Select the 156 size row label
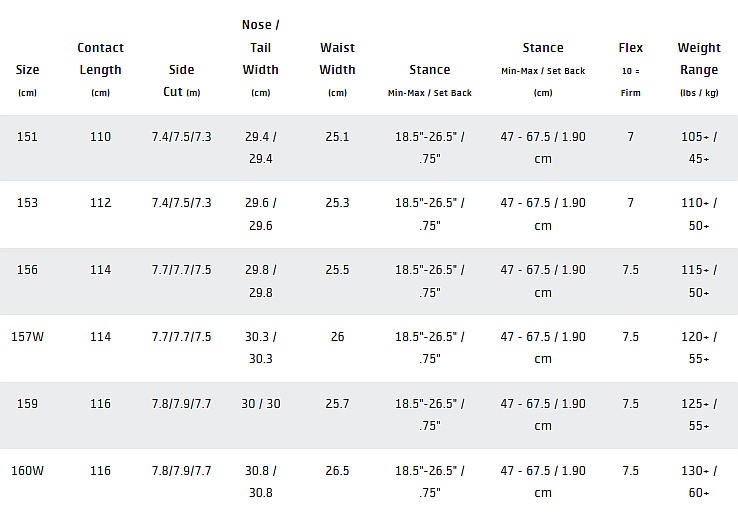738x520 pixels. pos(27,270)
